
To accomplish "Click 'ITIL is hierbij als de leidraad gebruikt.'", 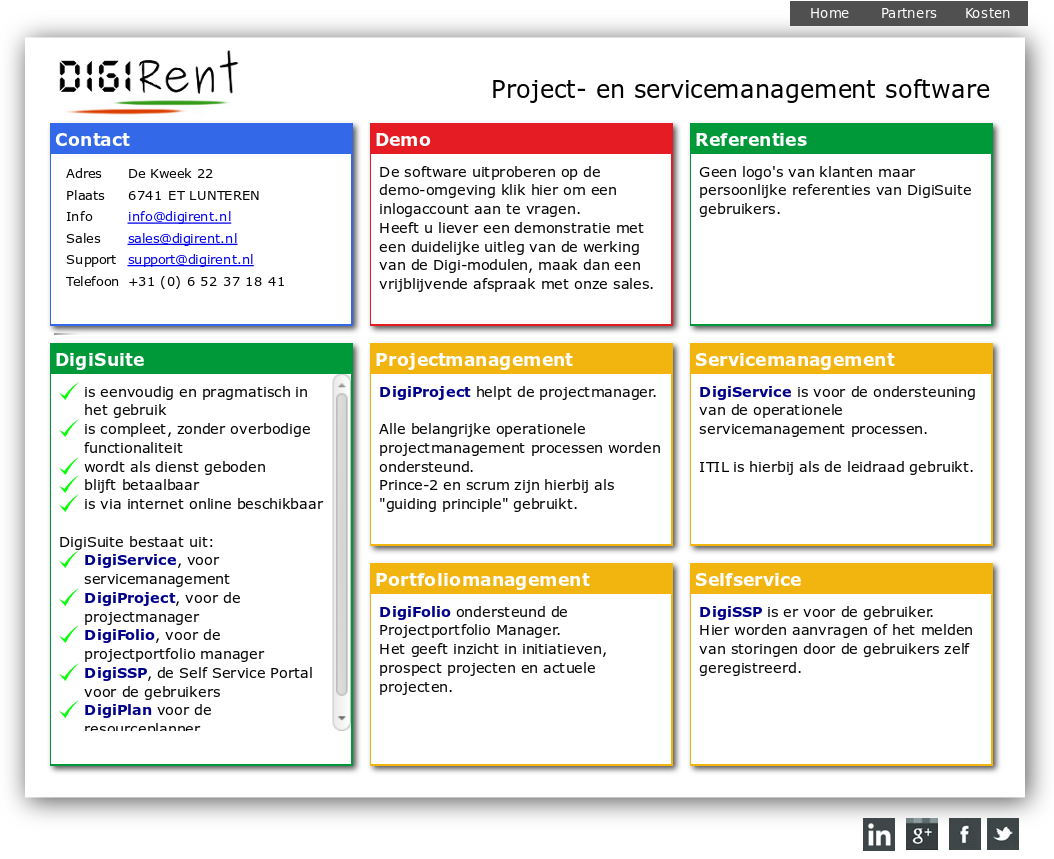I will 836,466.
